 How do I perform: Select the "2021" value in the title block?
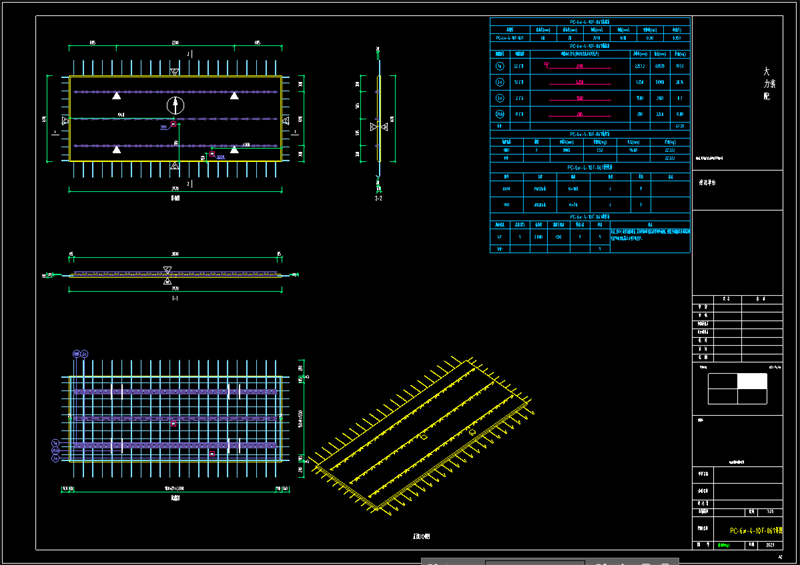pos(770,545)
